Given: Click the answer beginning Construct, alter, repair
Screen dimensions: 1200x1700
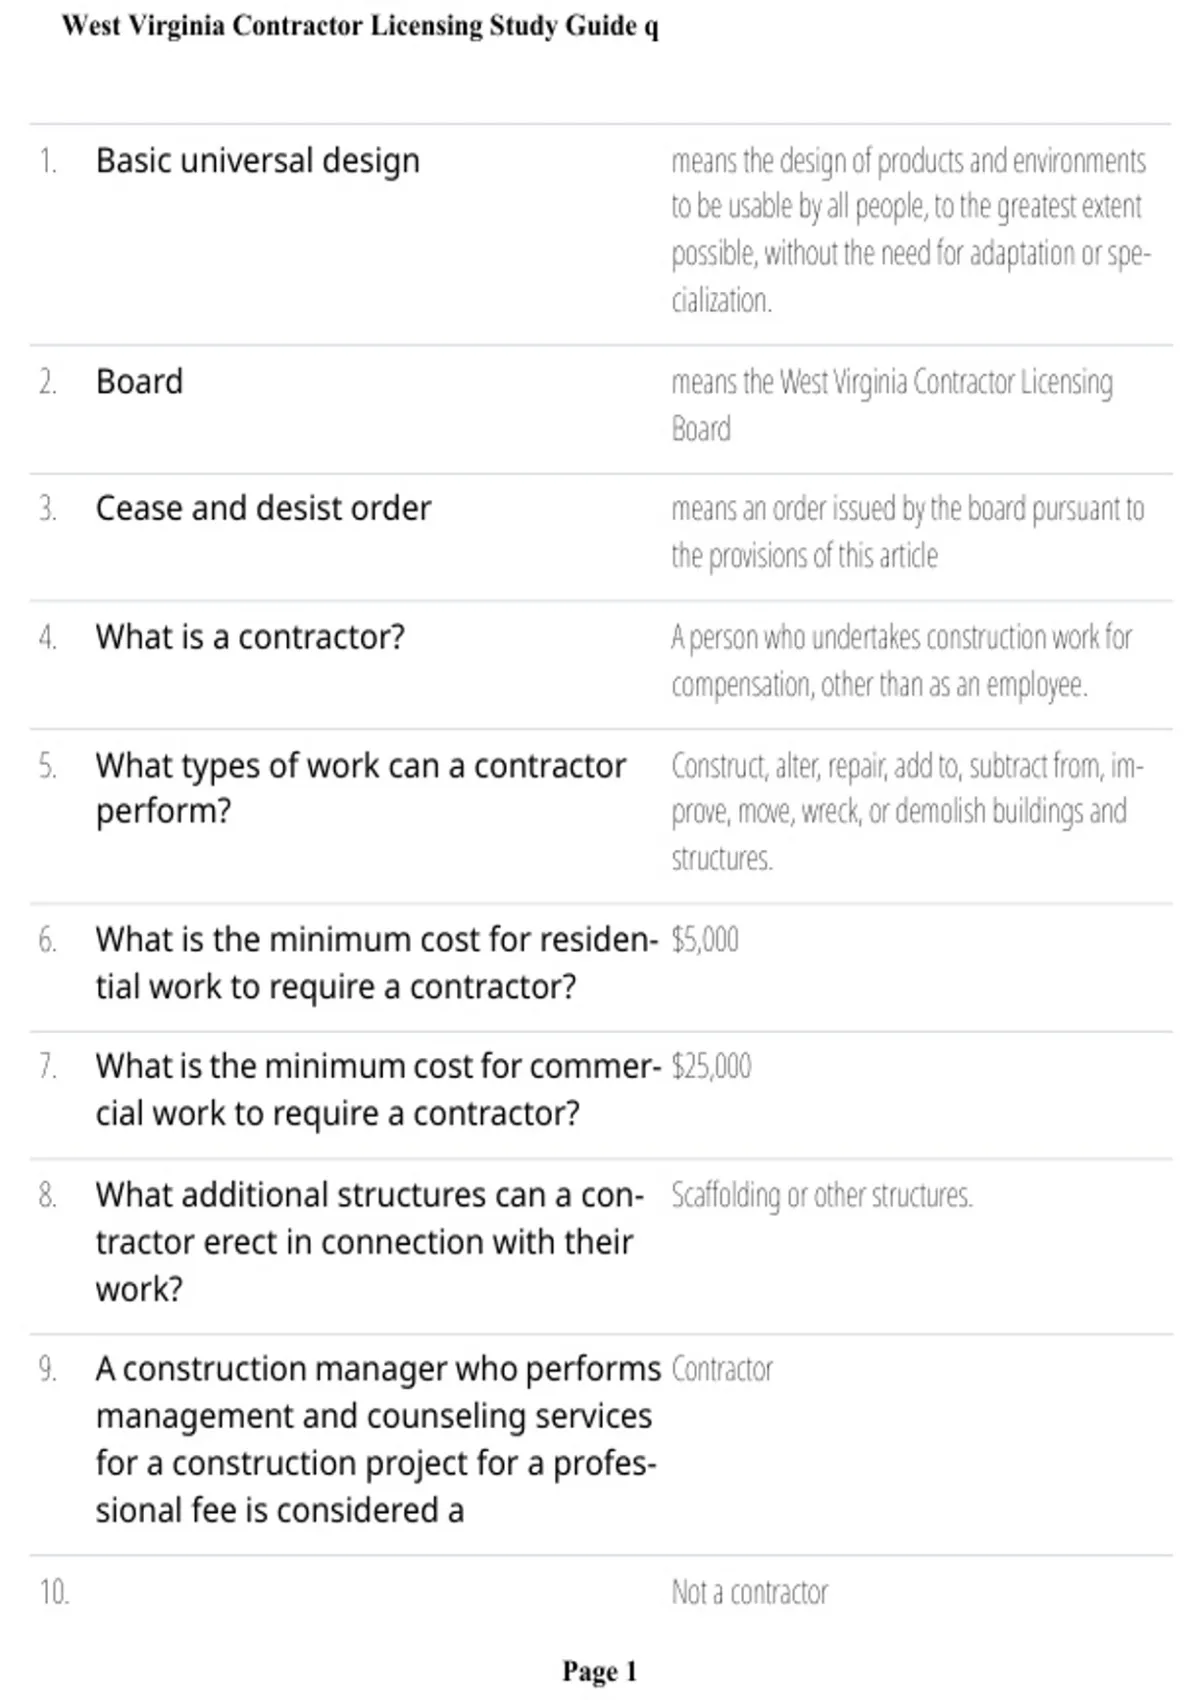Looking at the screenshot, I should tap(907, 811).
